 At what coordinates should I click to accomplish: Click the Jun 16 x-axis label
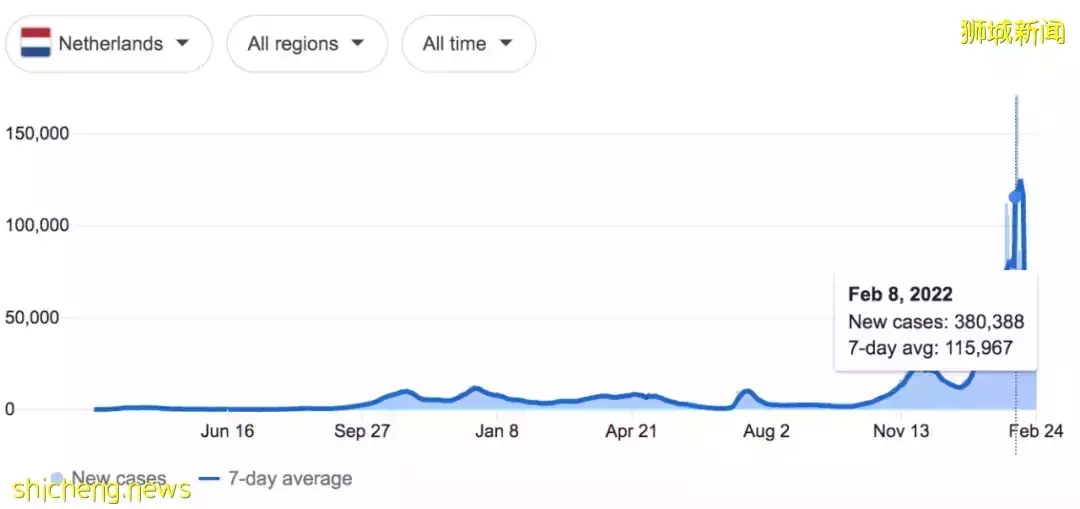point(227,431)
